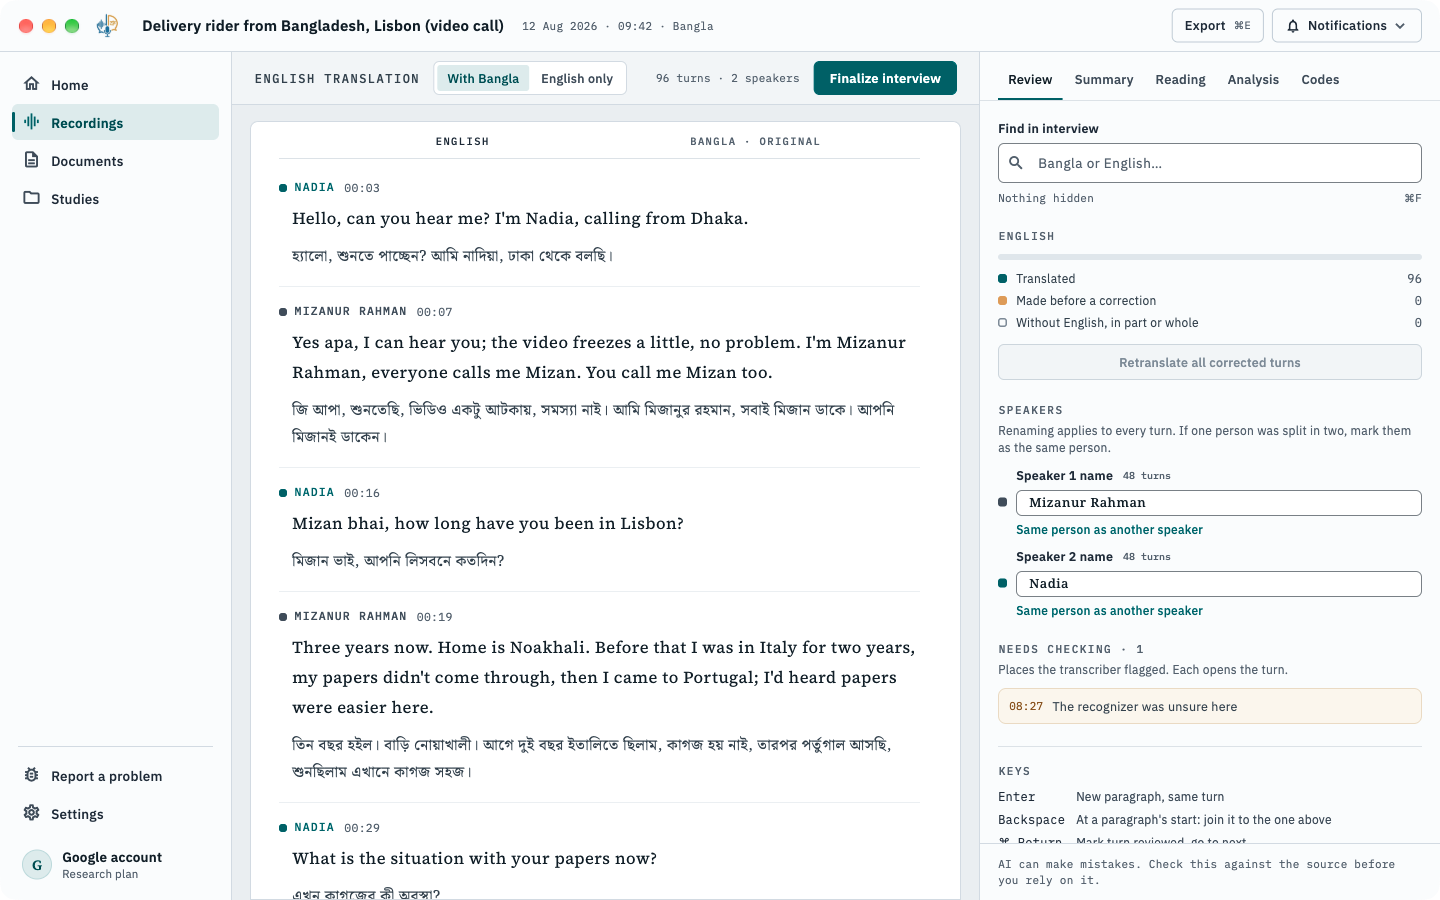The image size is (1440, 900).
Task: Click the Export button
Action: click(1217, 26)
